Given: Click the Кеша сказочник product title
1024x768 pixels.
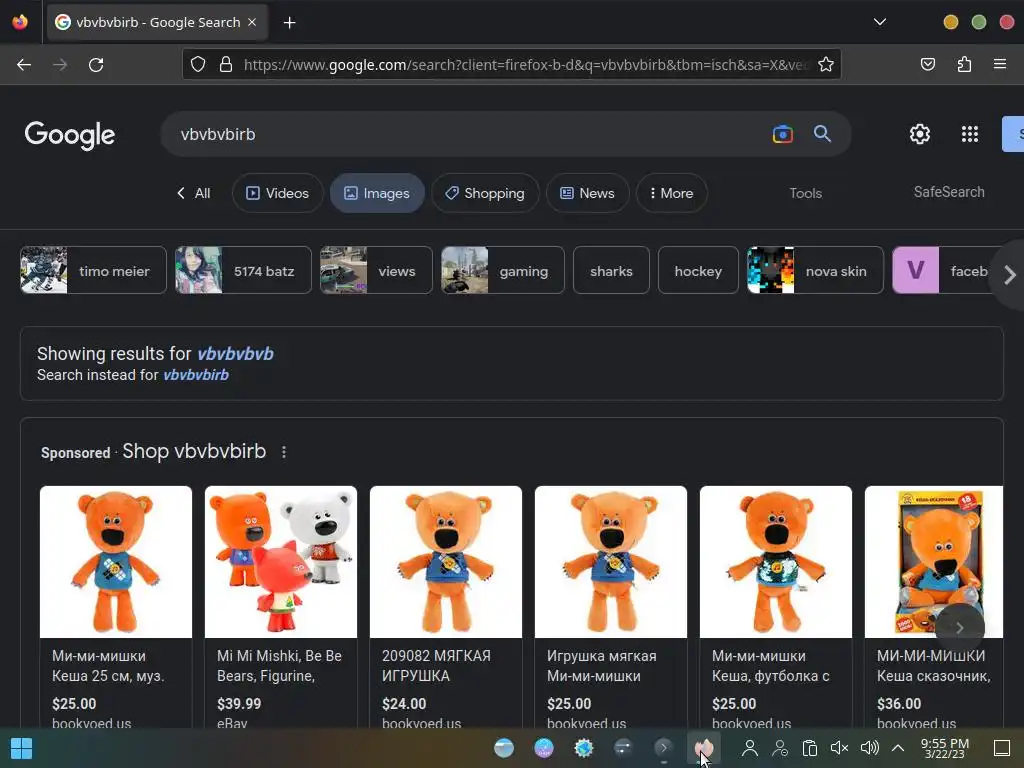Looking at the screenshot, I should [x=934, y=665].
